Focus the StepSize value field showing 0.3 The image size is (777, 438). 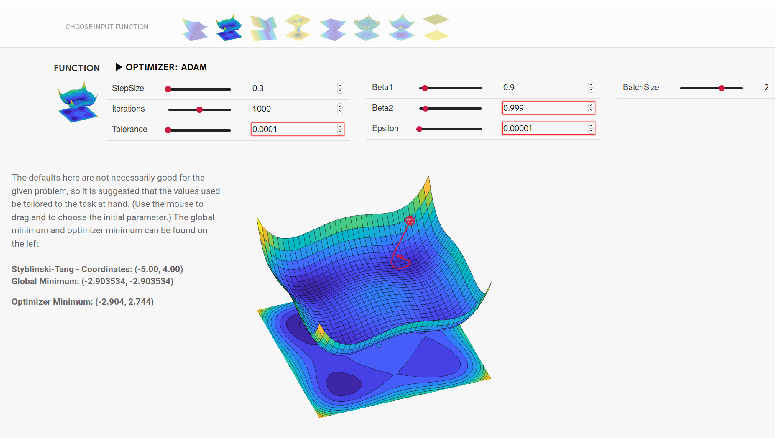coord(297,88)
